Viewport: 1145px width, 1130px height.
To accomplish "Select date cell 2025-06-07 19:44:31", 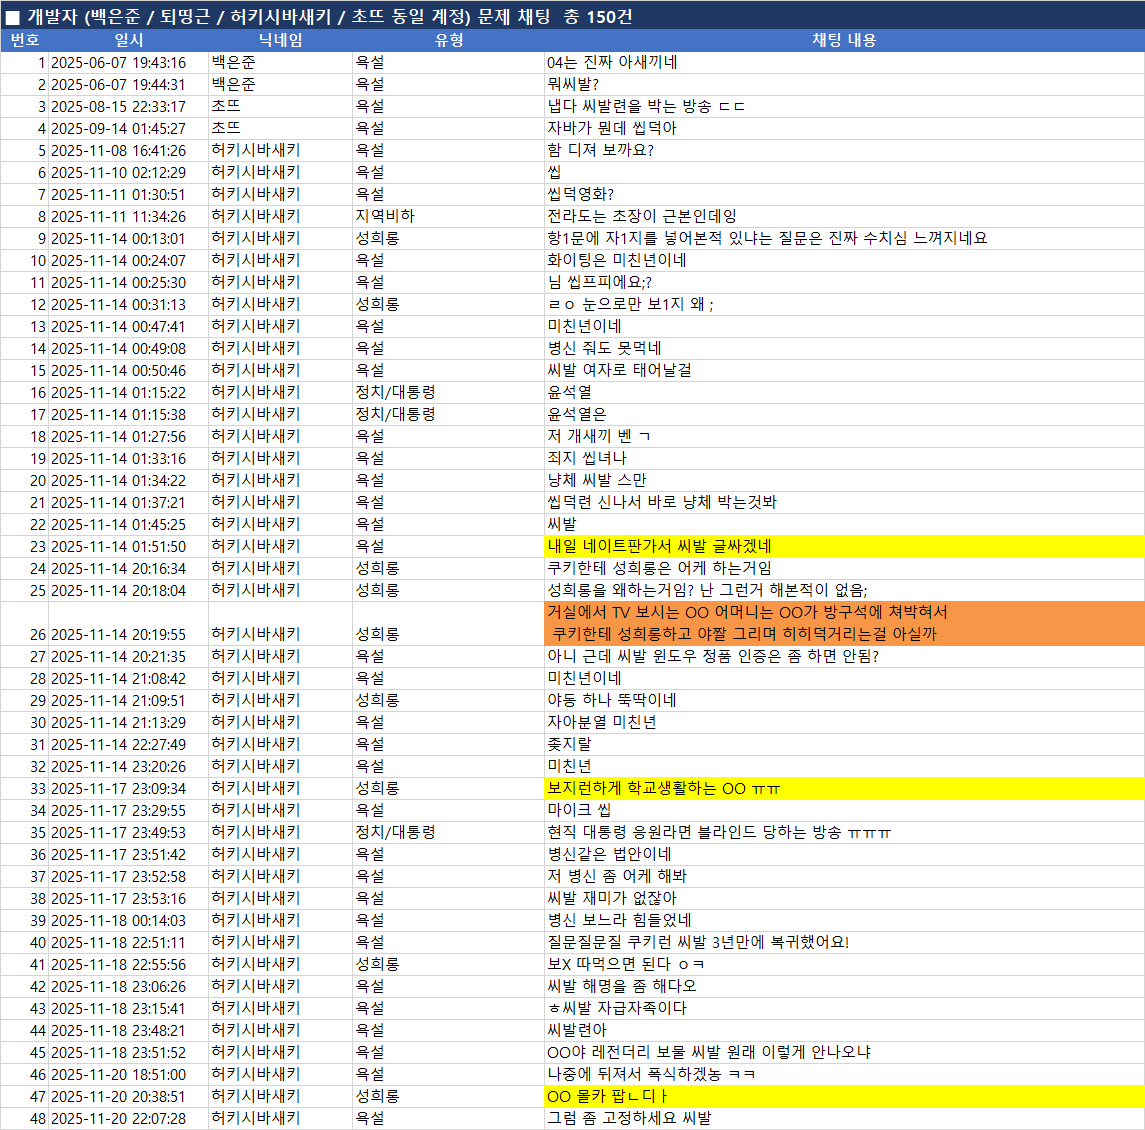I will [129, 85].
